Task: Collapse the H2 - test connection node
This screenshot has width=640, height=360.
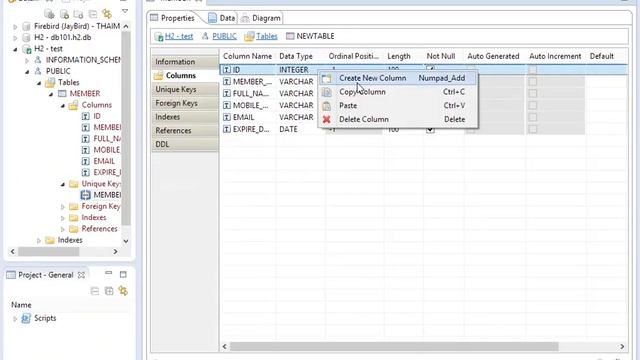Action: (15, 49)
